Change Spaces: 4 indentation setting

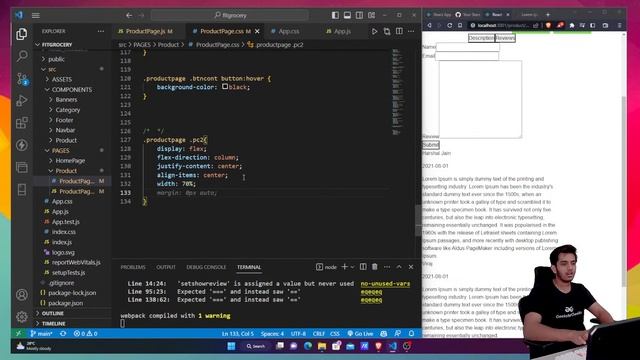click(x=272, y=333)
